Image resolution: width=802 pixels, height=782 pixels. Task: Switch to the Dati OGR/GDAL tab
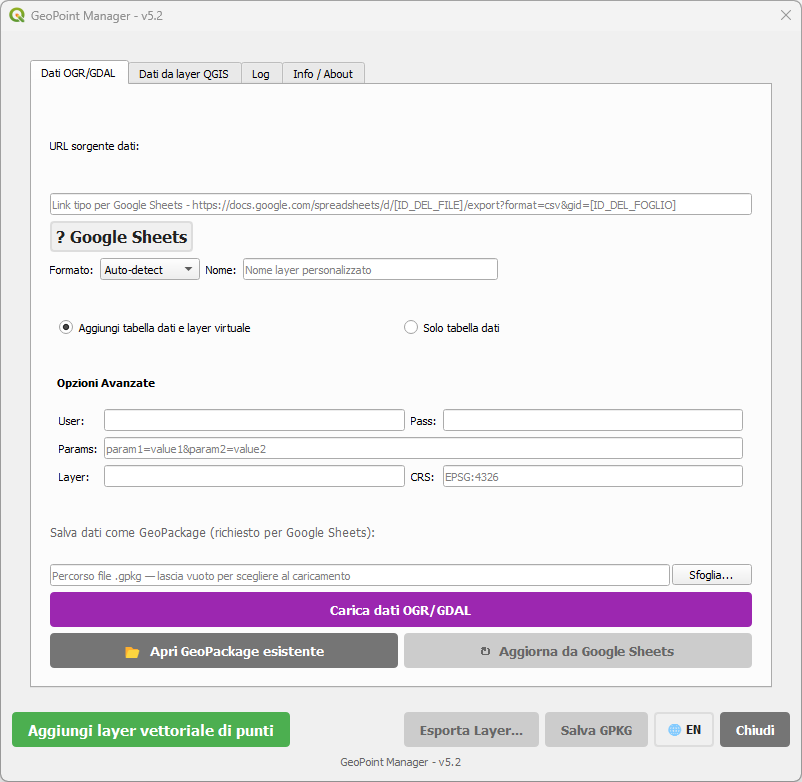coord(78,73)
